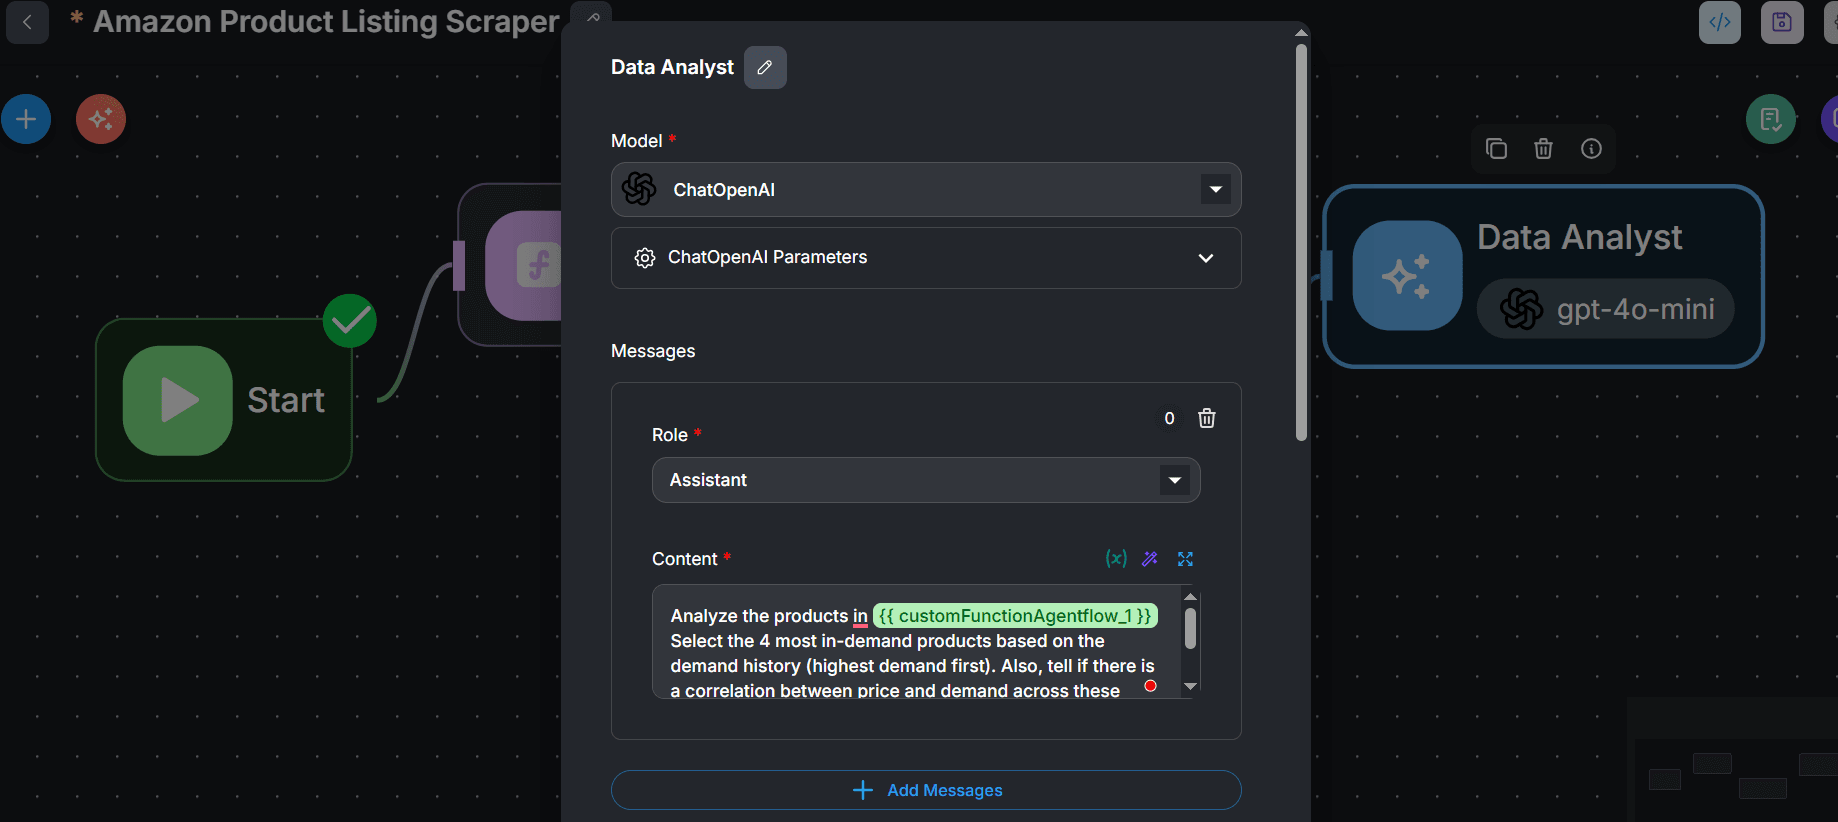Screen dimensions: 1838x822
Task: Click the OpenAI logo on gpt-4o-mini chip
Action: (1521, 309)
